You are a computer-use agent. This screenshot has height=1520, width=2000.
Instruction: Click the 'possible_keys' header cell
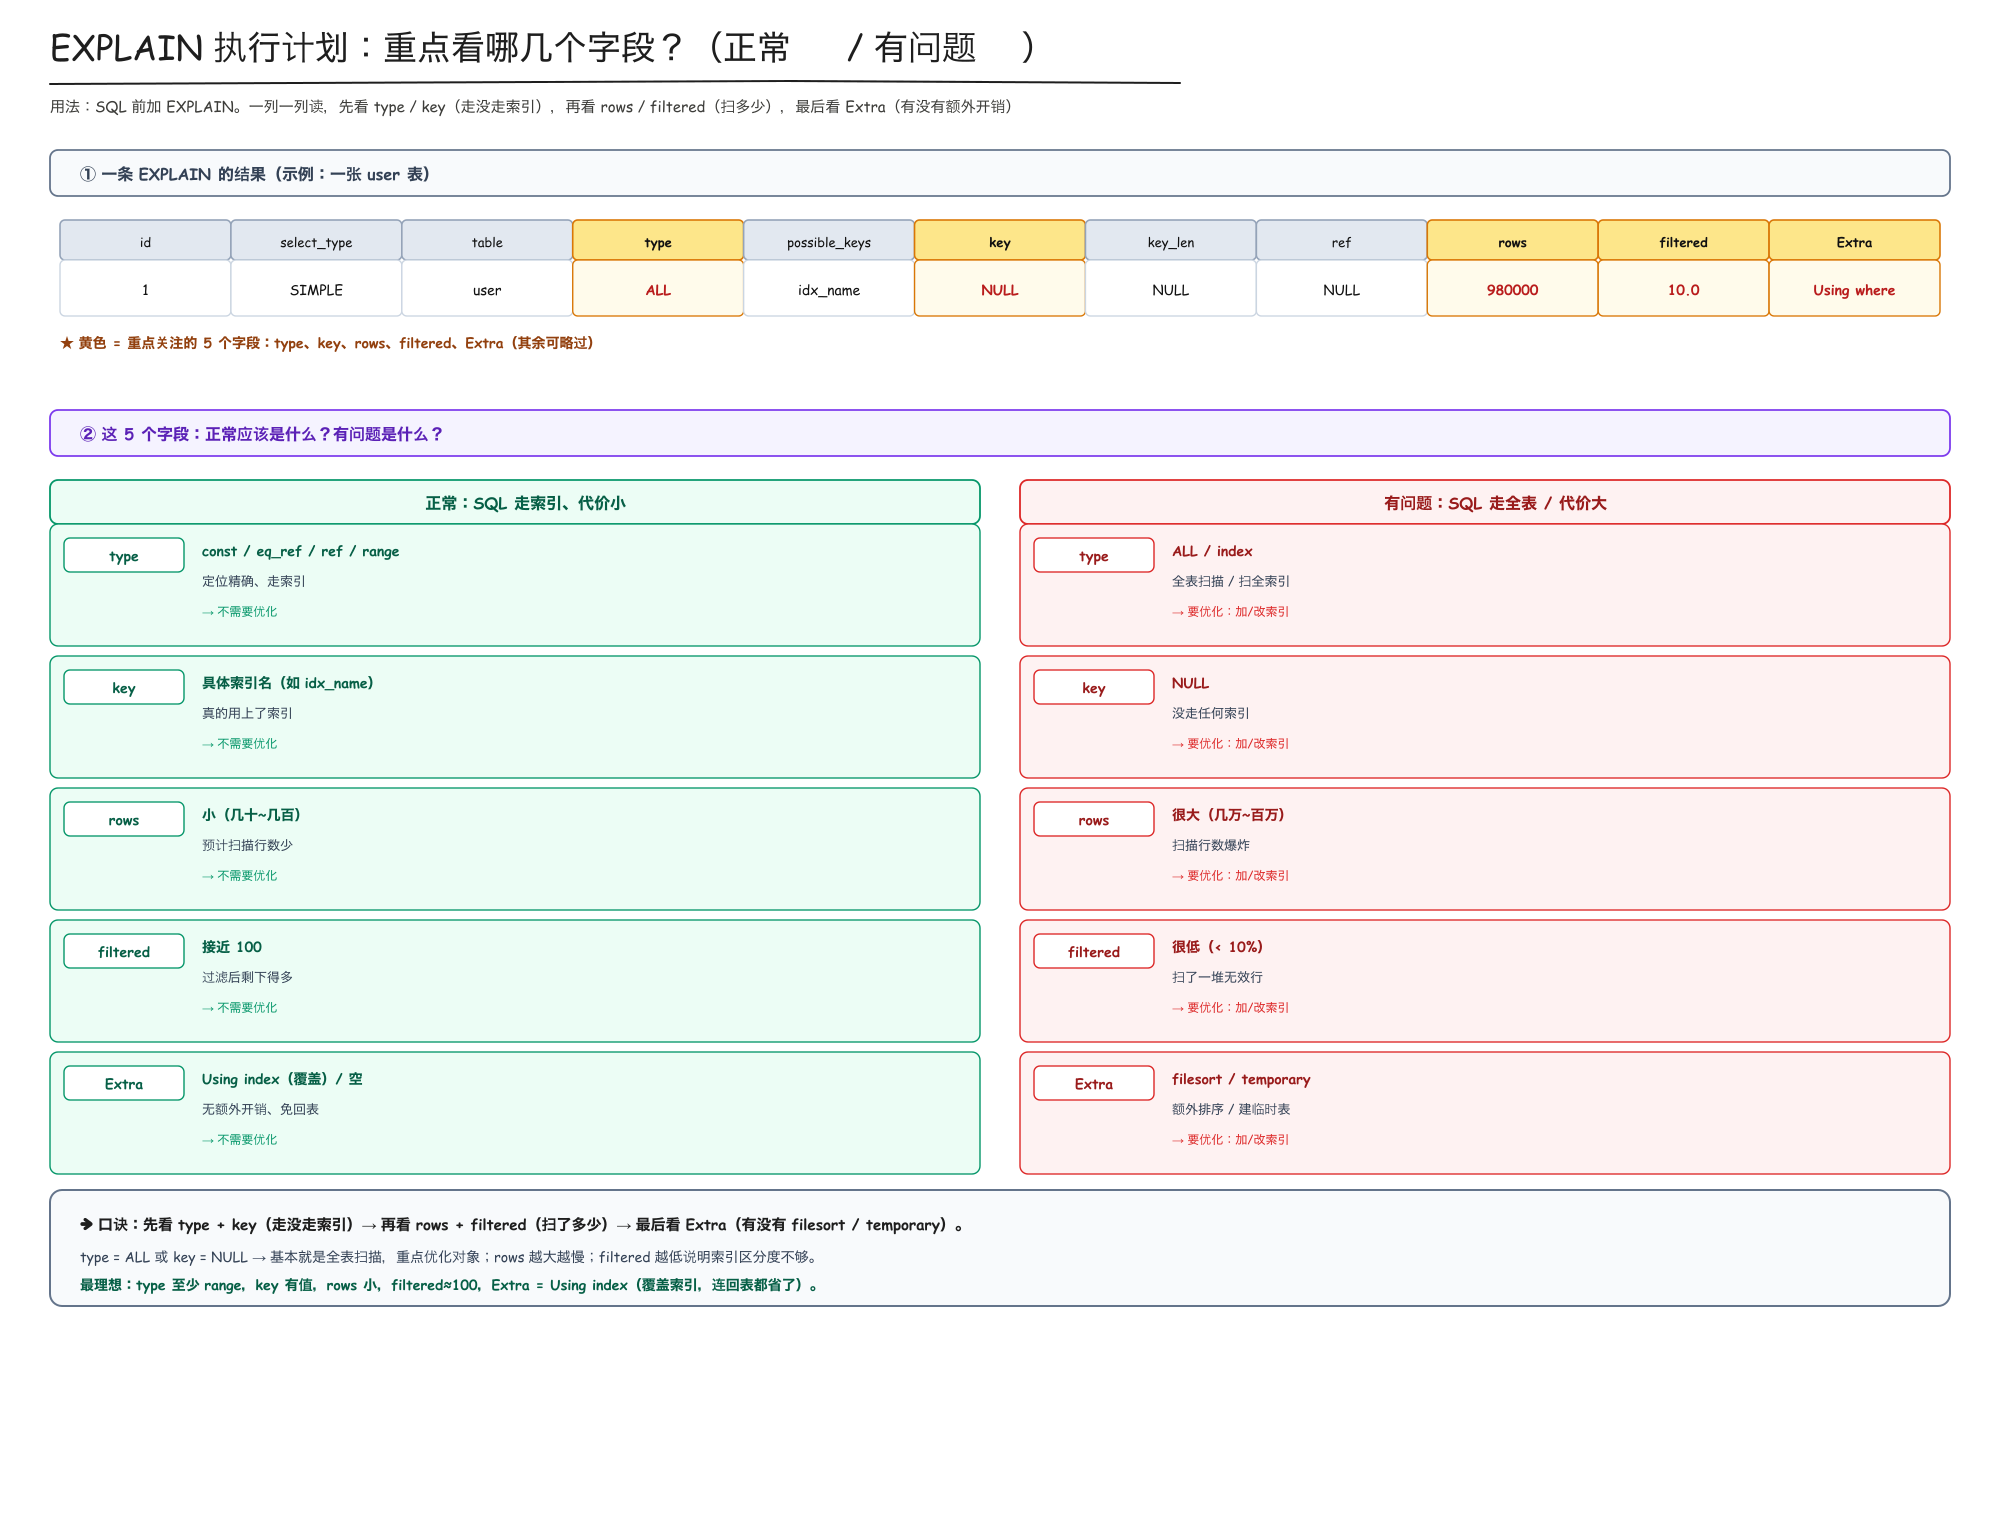pos(829,241)
